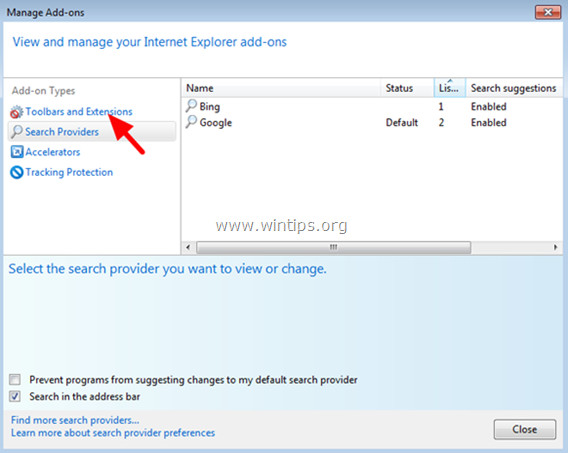Open Toolbars and Extensions add-on type
This screenshot has height=453, width=568.
pyautogui.click(x=79, y=112)
